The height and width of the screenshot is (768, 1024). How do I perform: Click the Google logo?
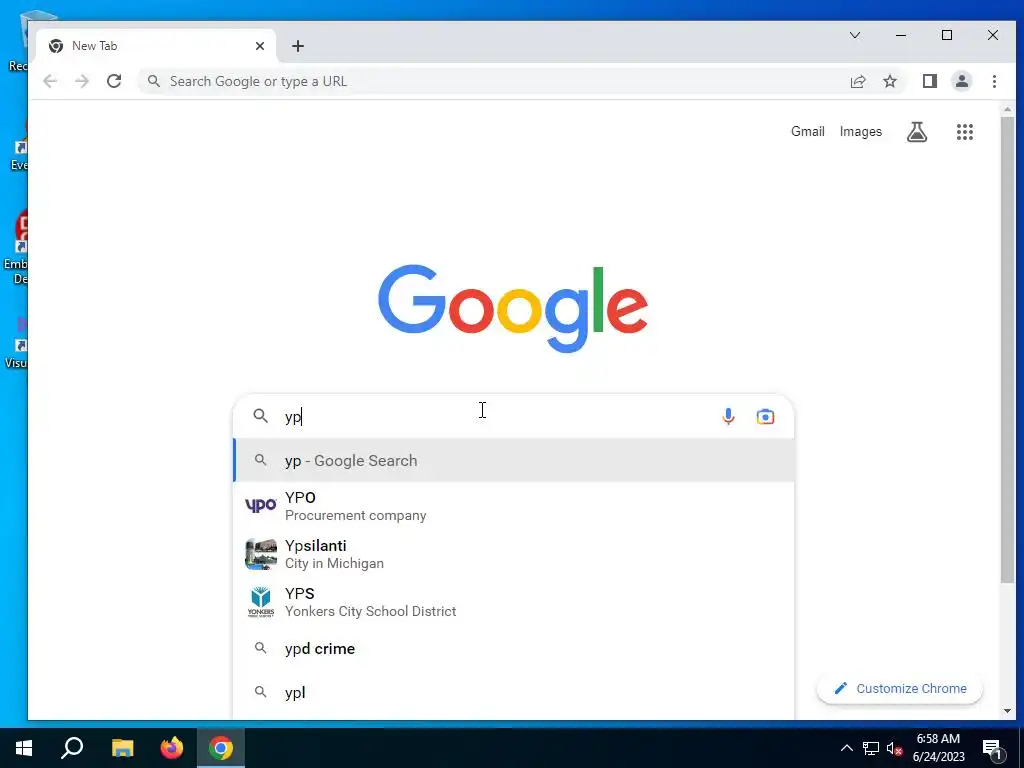(513, 308)
